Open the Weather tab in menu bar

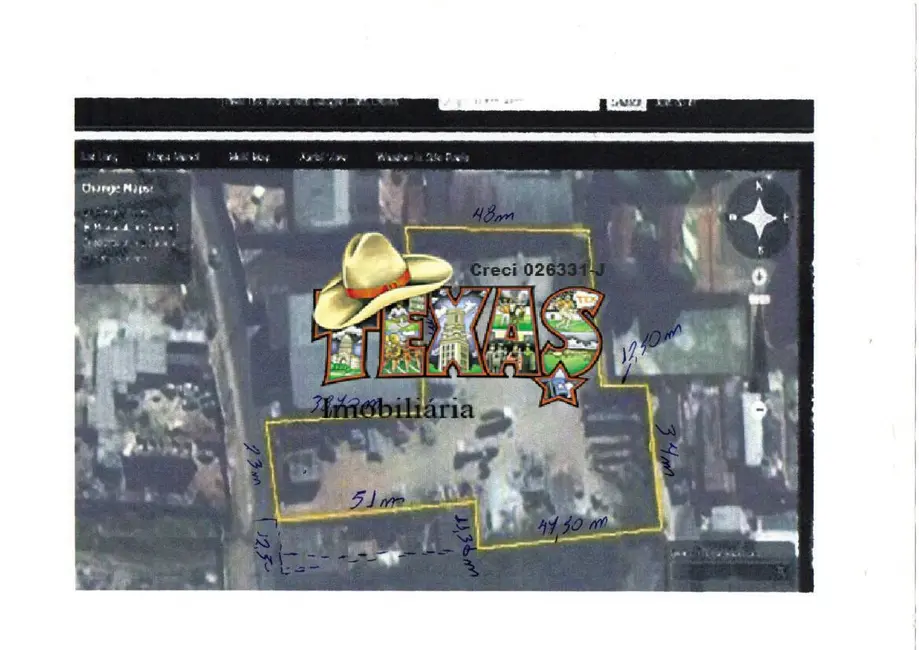tap(422, 157)
